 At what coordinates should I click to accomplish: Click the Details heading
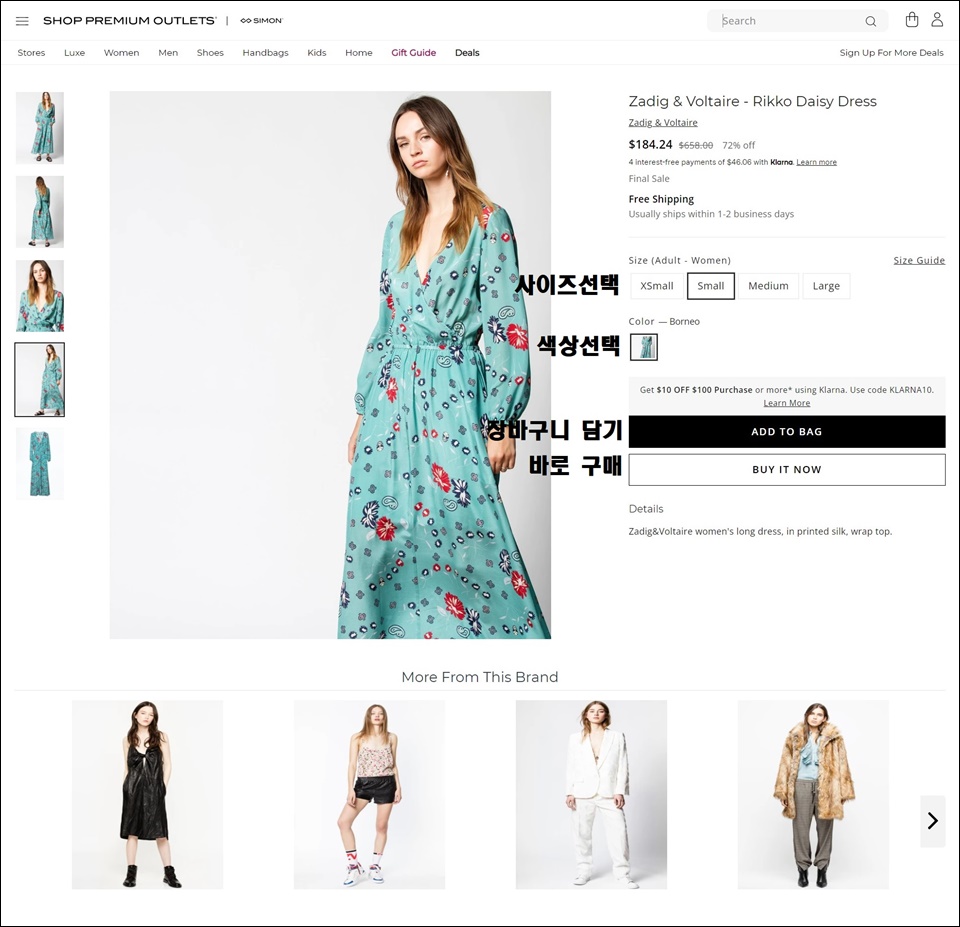coord(646,509)
